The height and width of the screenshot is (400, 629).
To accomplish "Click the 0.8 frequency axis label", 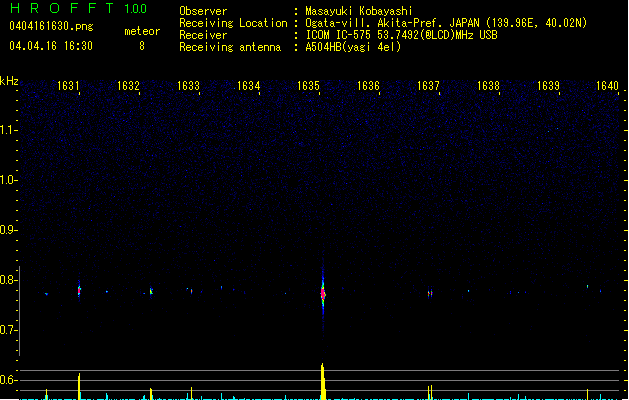I will click(x=9, y=280).
